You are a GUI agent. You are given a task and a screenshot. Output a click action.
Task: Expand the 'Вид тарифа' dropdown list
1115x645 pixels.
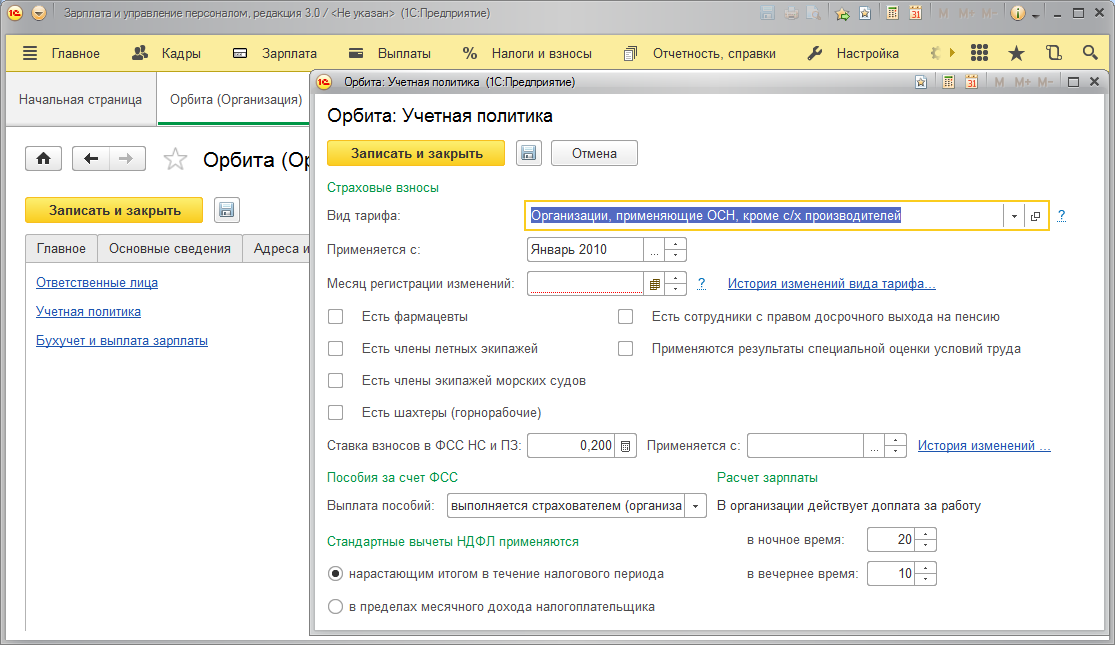coord(1014,216)
